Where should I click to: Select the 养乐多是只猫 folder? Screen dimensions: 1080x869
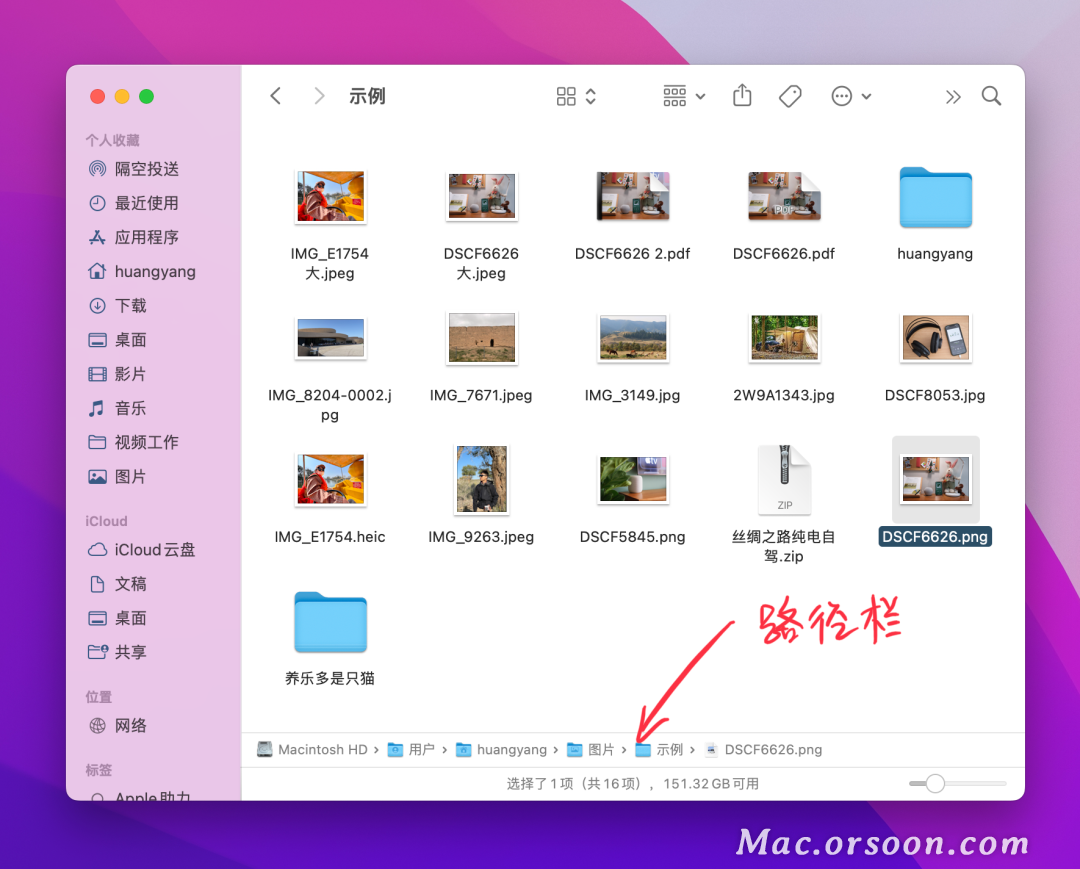[330, 622]
